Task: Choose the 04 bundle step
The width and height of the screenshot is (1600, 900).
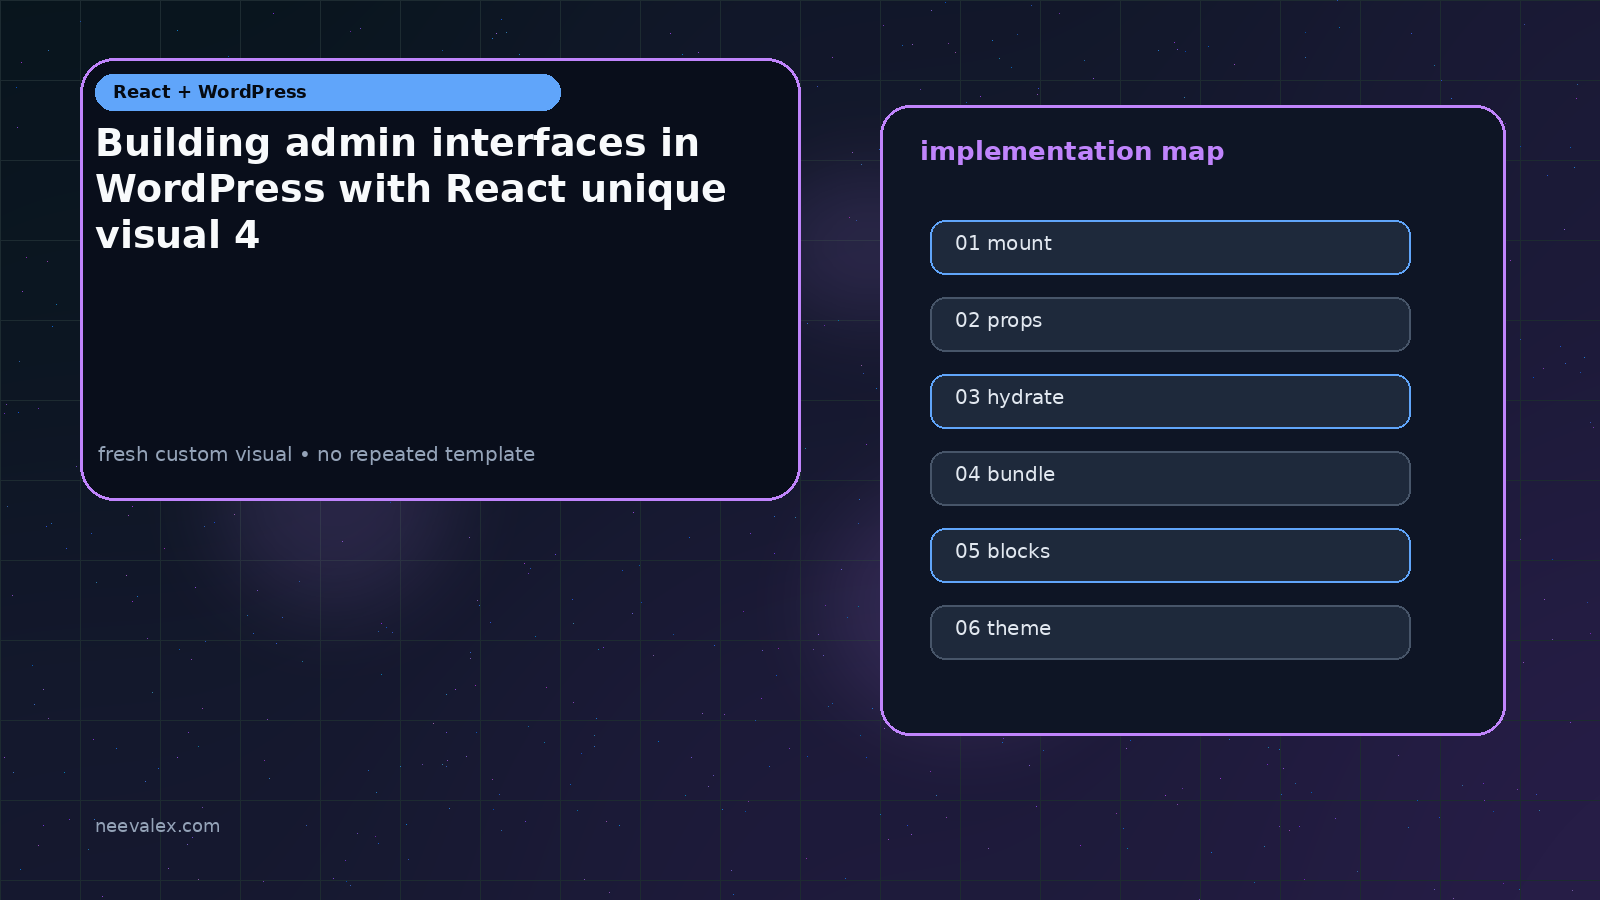Action: tap(1170, 478)
